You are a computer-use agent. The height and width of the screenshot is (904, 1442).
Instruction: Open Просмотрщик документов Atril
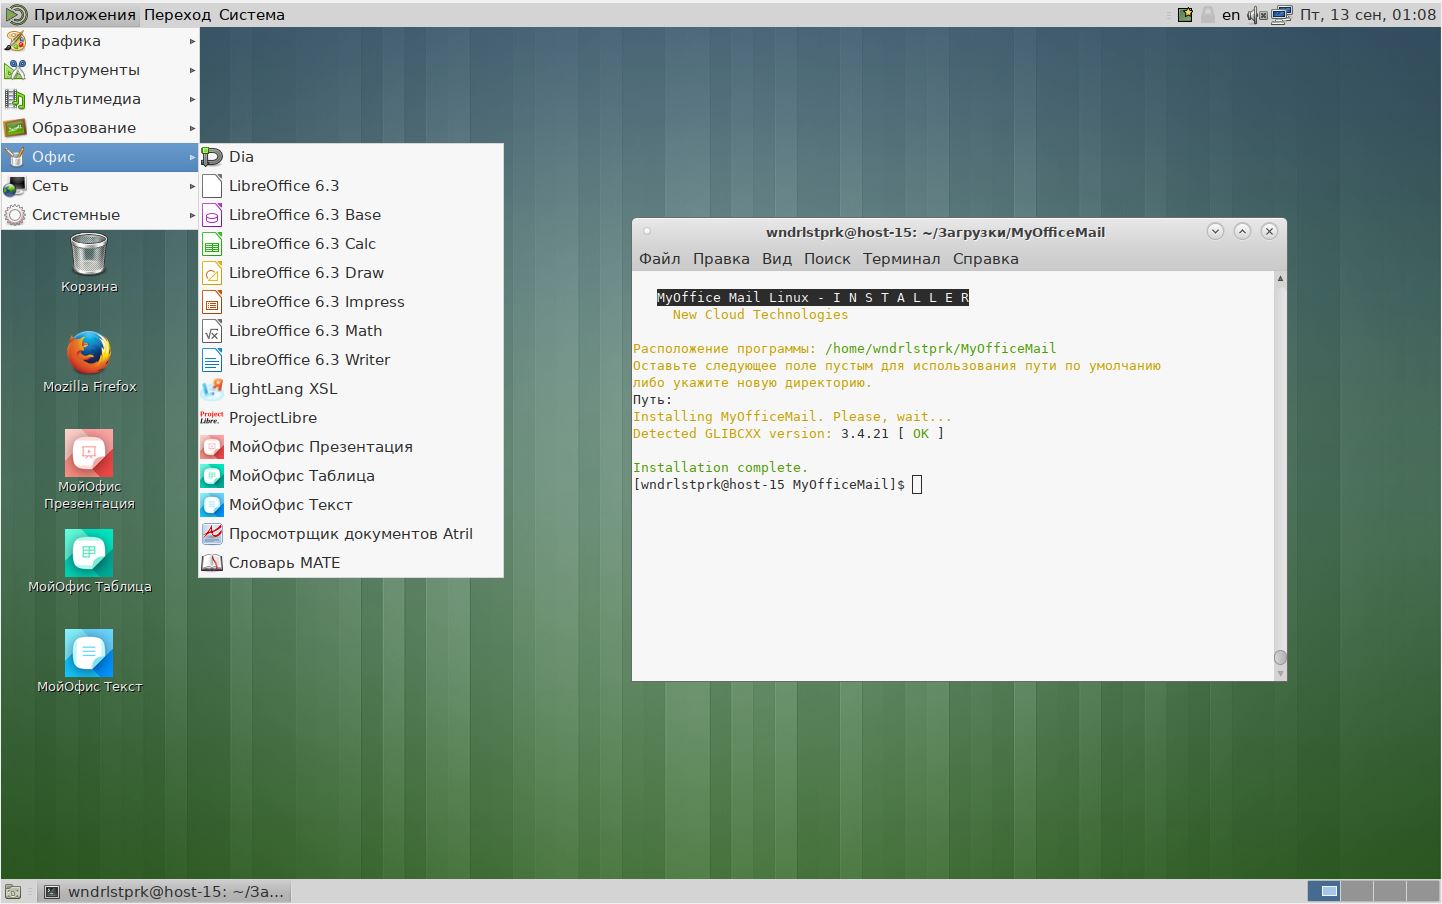(351, 534)
